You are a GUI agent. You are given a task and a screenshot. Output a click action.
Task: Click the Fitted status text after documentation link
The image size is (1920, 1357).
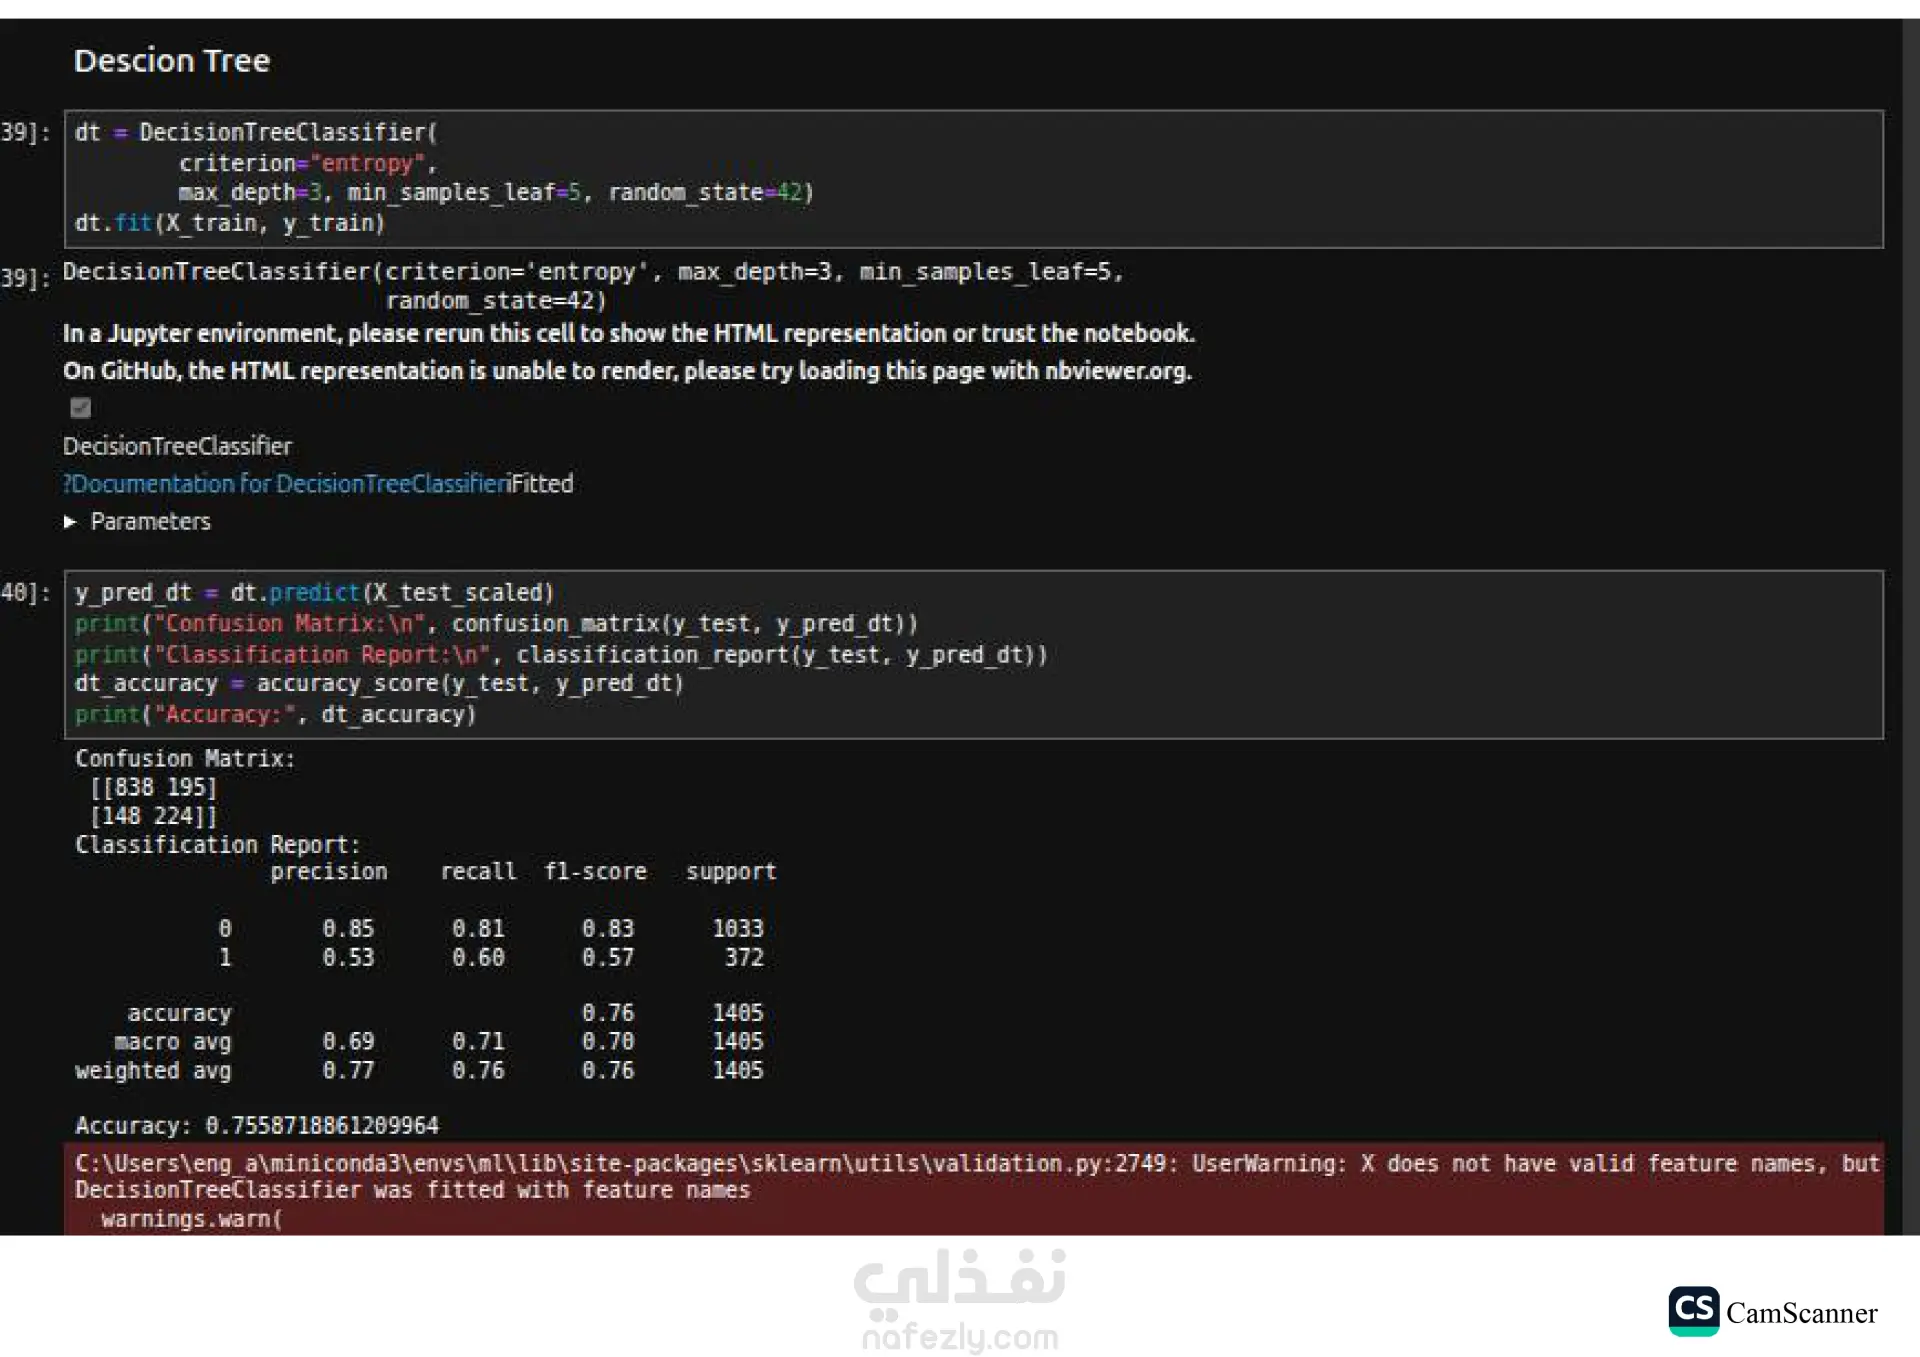pos(543,484)
